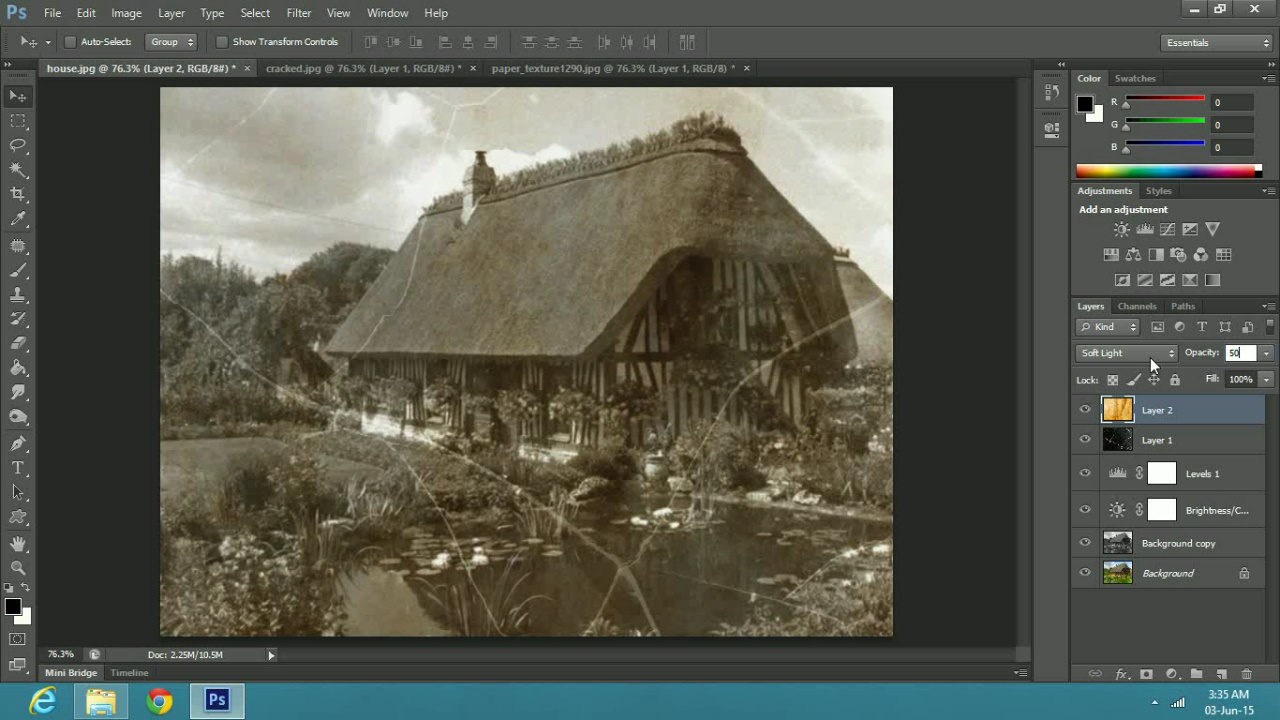Screen dimensions: 1280x720
Task: Lock all on selected layer
Action: (1175, 380)
